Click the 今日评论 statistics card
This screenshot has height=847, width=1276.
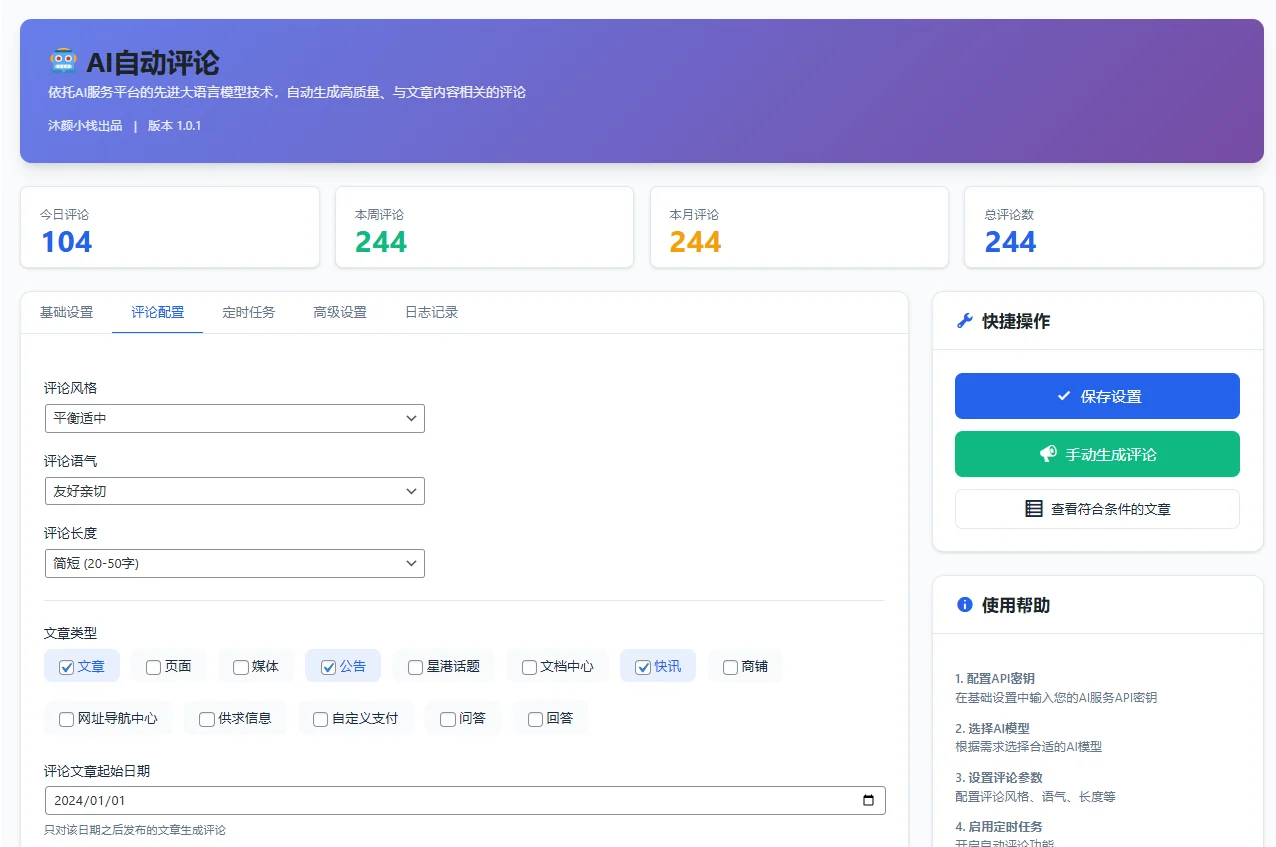(x=170, y=227)
